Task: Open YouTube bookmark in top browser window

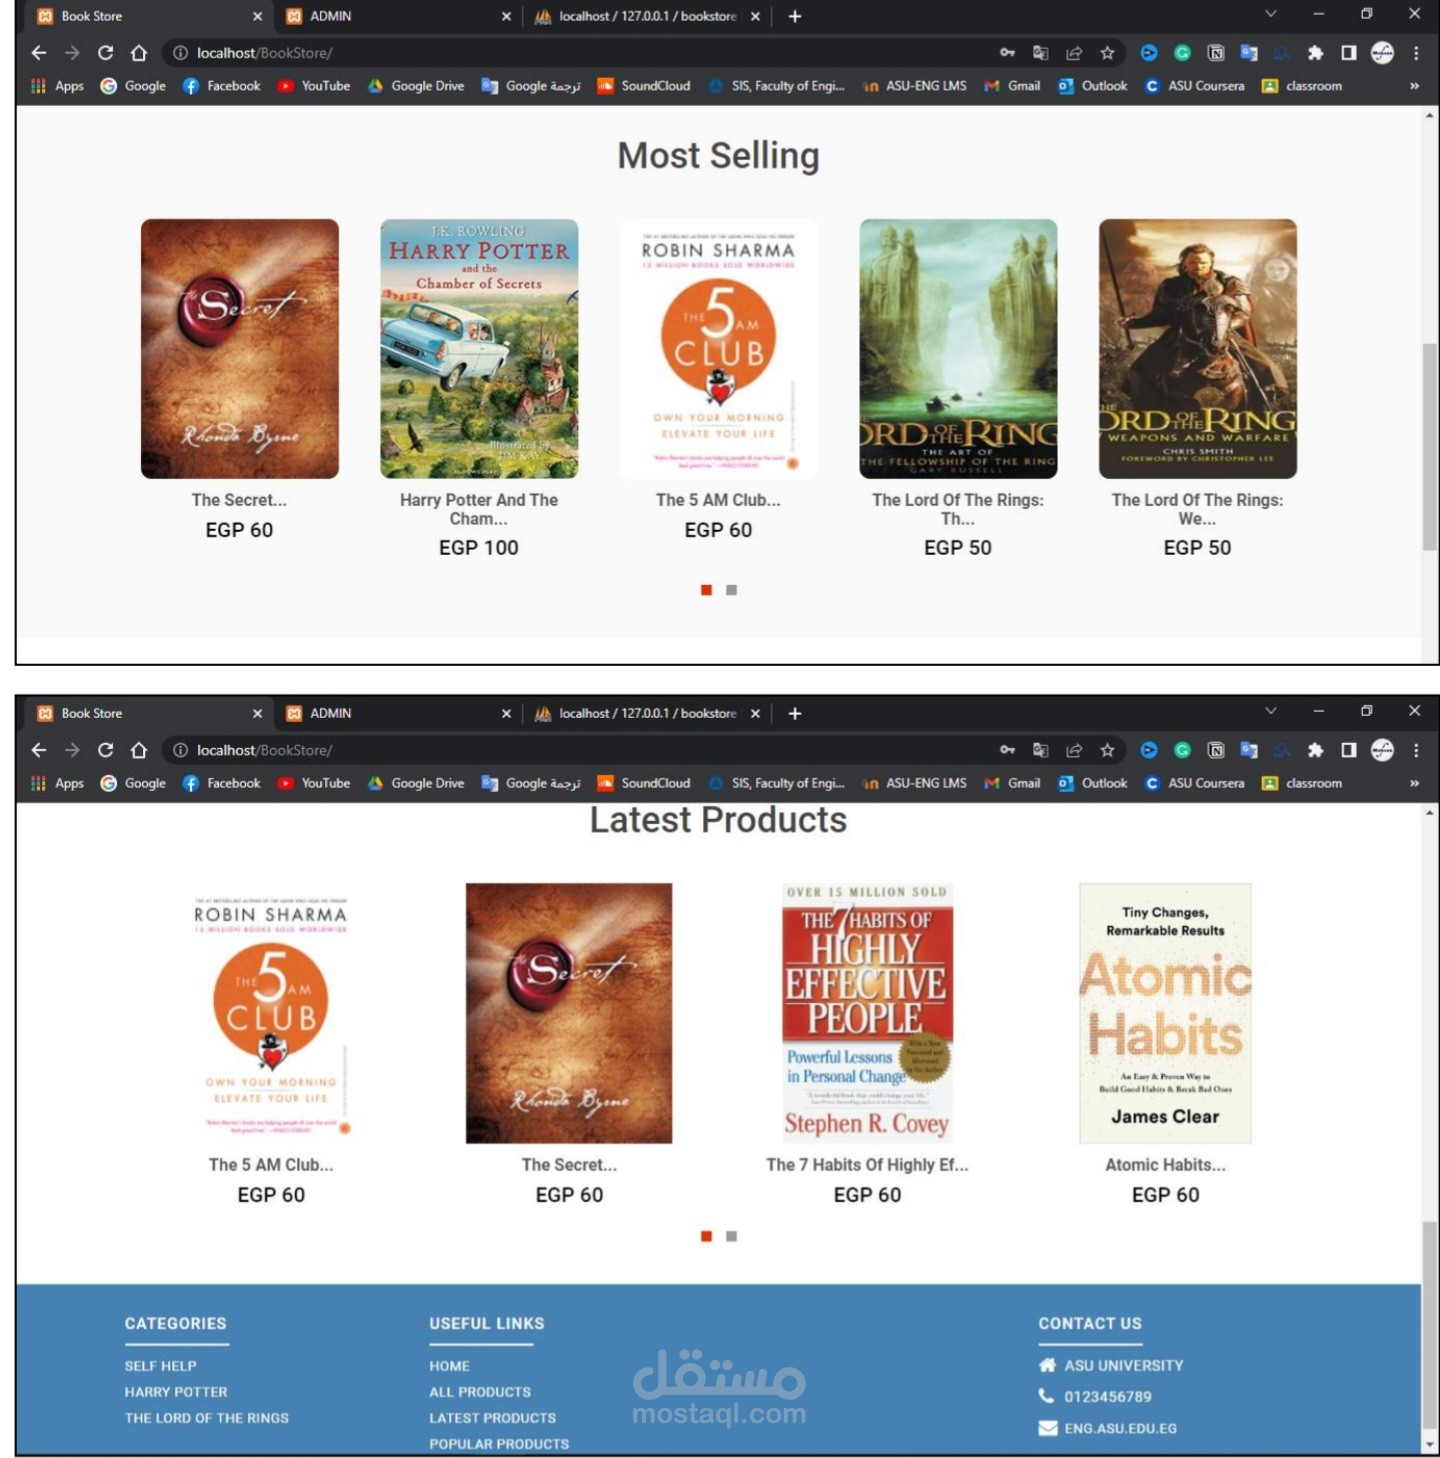Action: click(x=314, y=86)
